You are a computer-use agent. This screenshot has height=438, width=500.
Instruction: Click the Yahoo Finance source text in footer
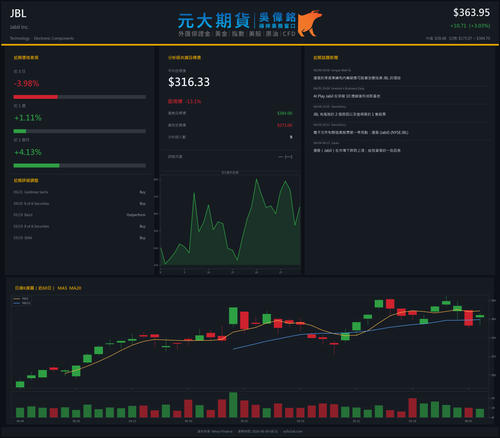[x=222, y=431]
